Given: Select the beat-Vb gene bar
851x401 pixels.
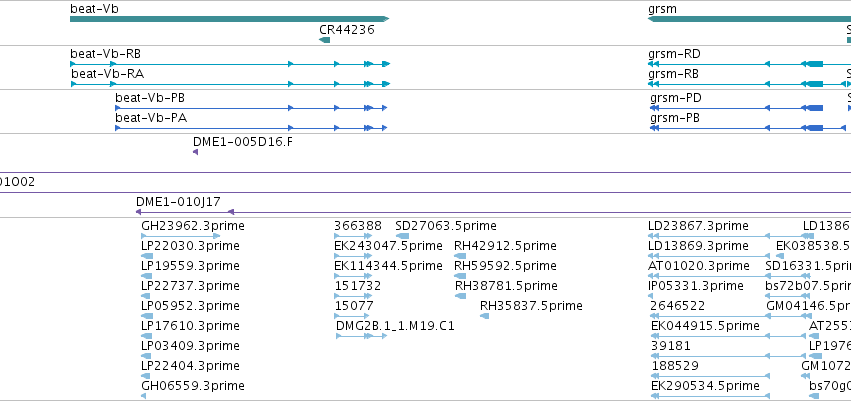Looking at the screenshot, I should click(230, 19).
